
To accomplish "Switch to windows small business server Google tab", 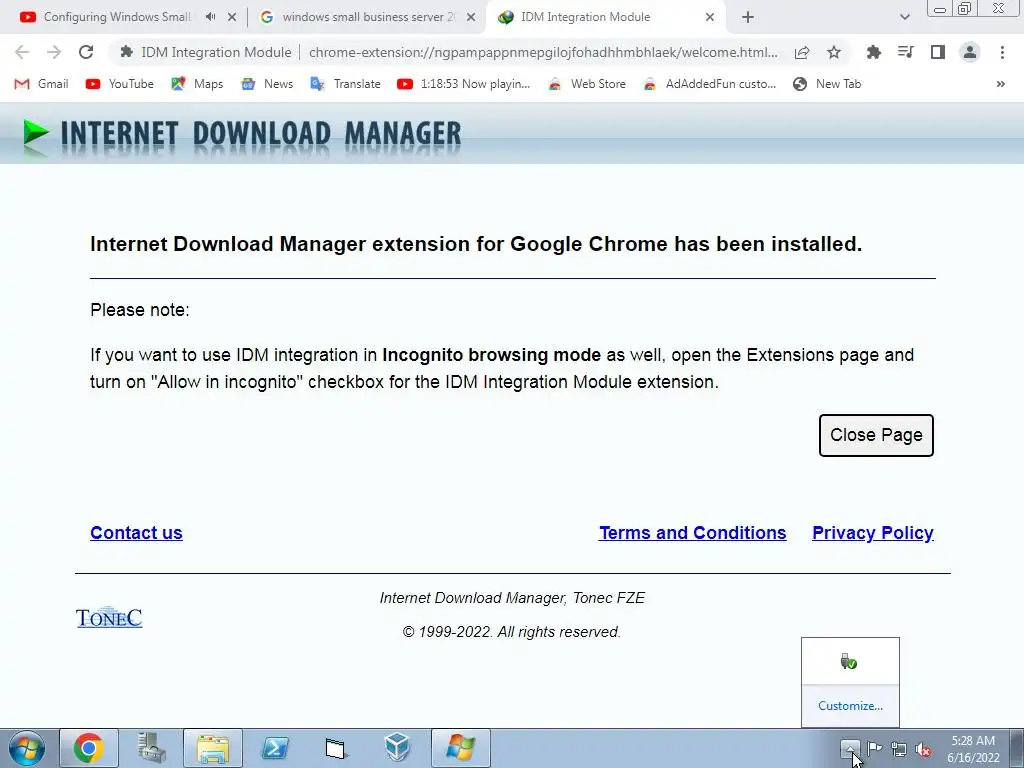I will (x=358, y=17).
